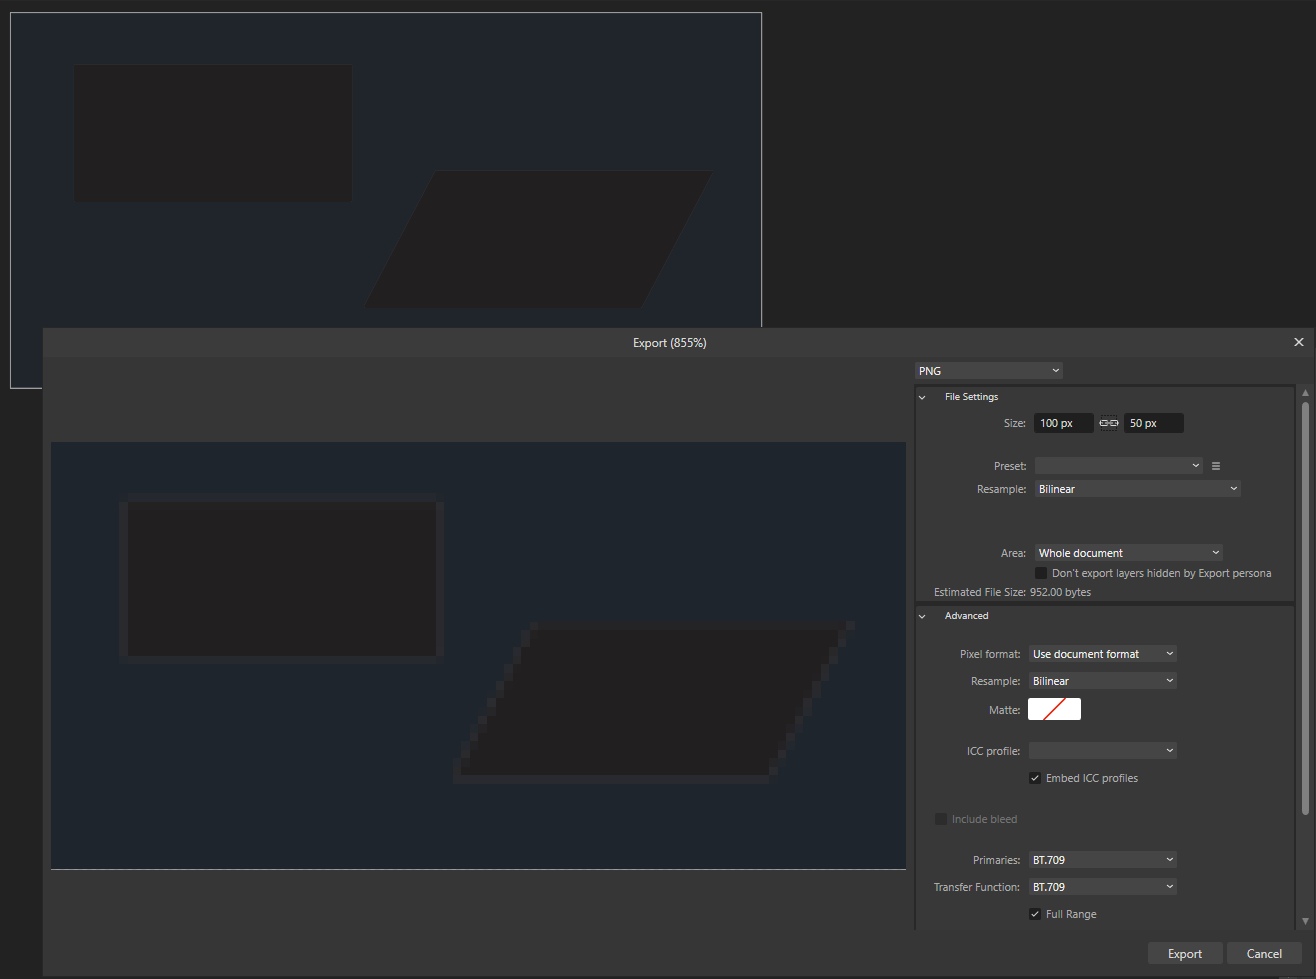
Task: Open the Primaries dropdown set to BT.709
Action: coord(1102,859)
